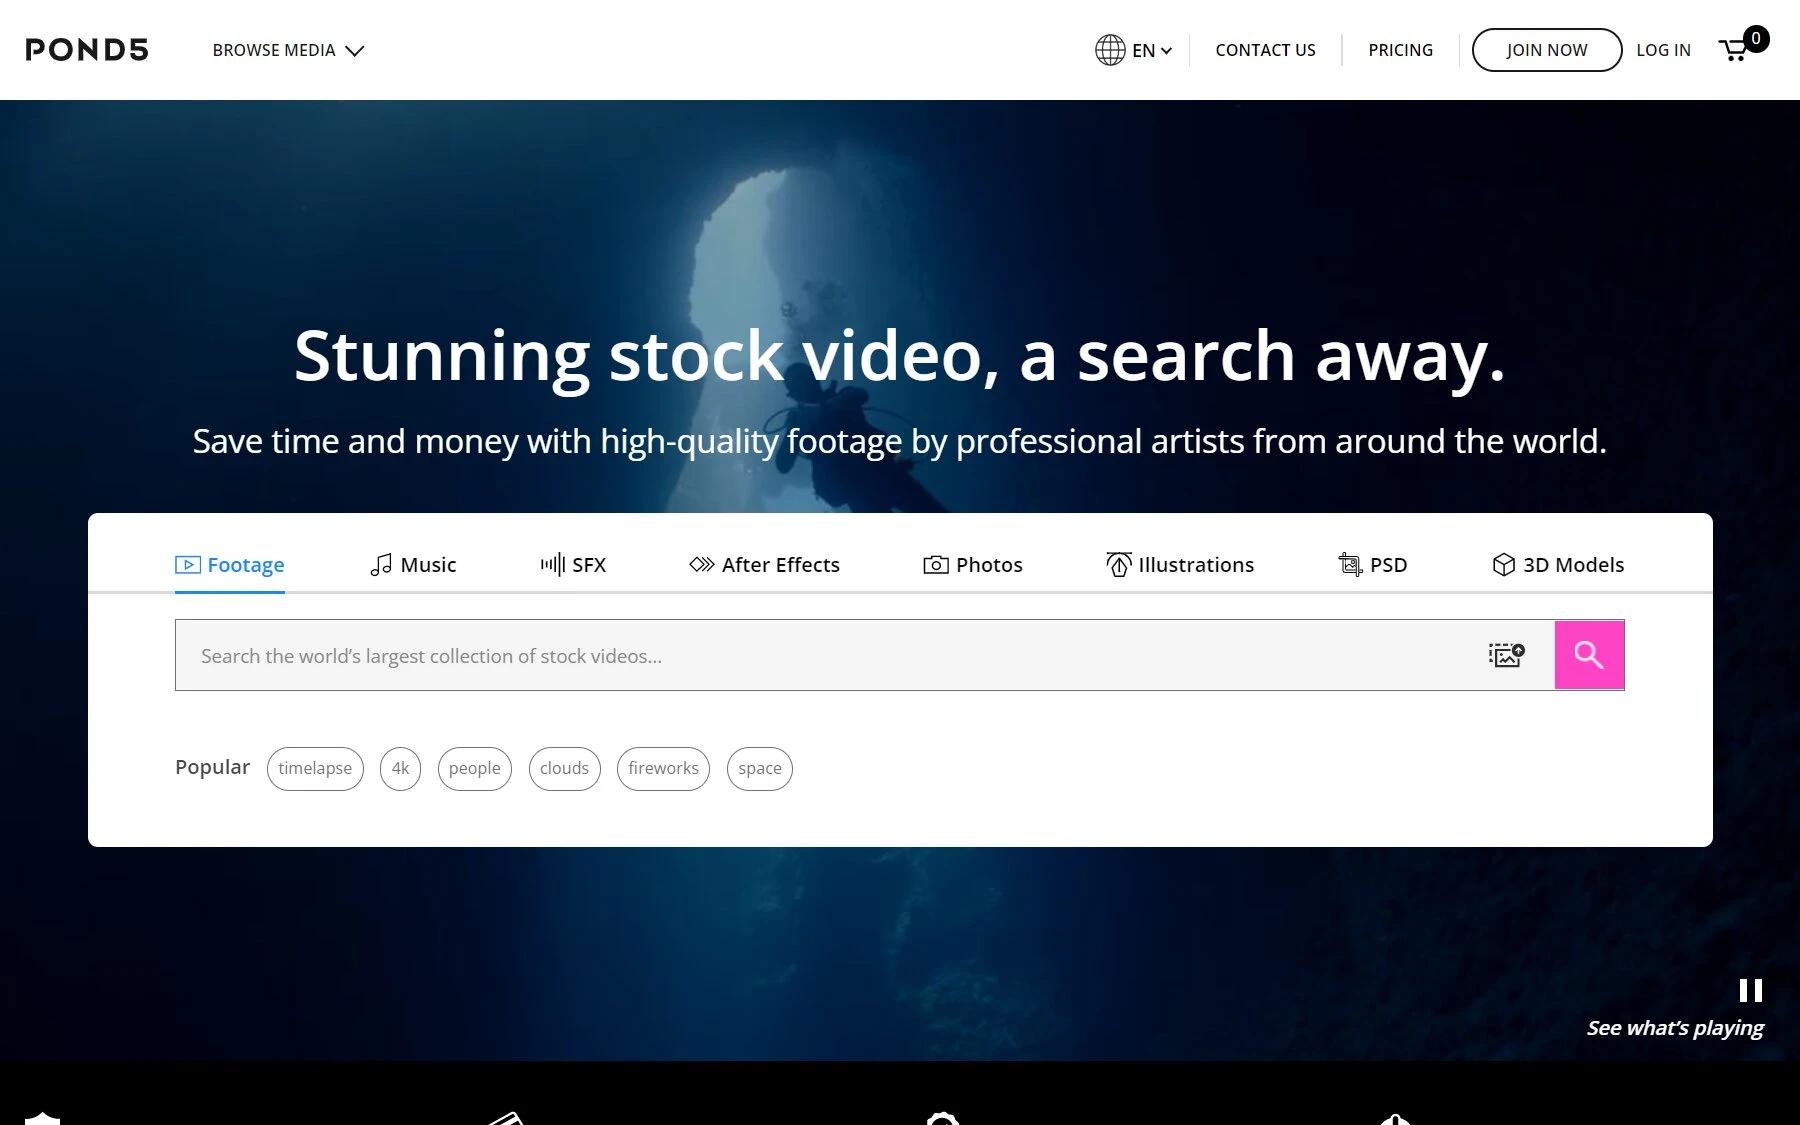Open the EN language selector

click(1151, 50)
